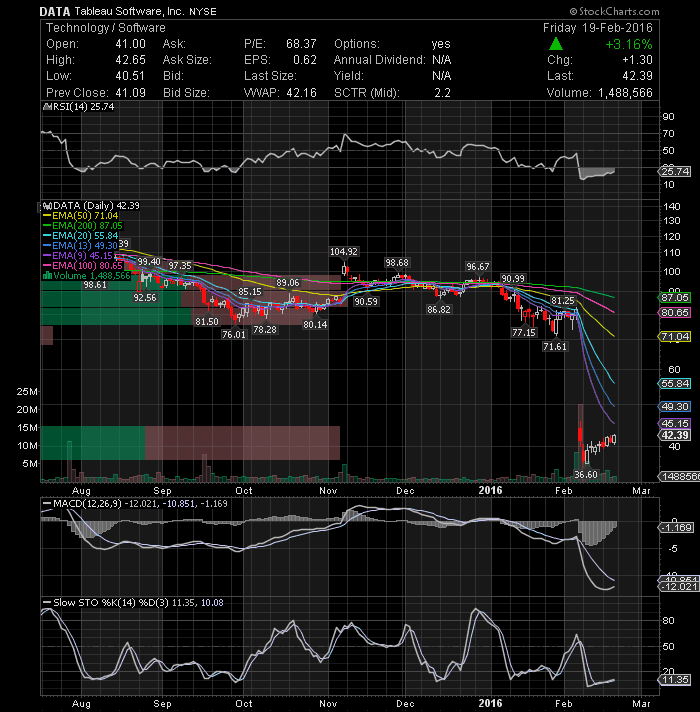700x712 pixels.
Task: Click the yellow 71.04 tag on the price axis
Action: coord(675,336)
